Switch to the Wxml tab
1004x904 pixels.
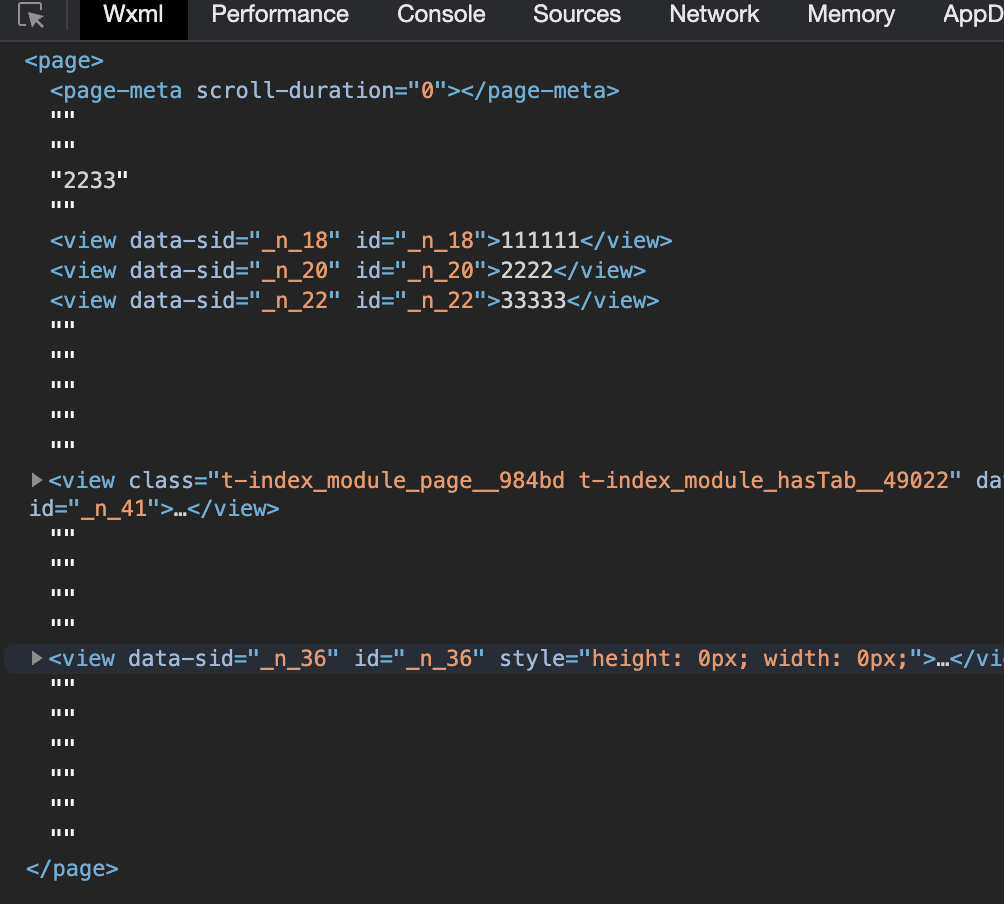point(133,15)
